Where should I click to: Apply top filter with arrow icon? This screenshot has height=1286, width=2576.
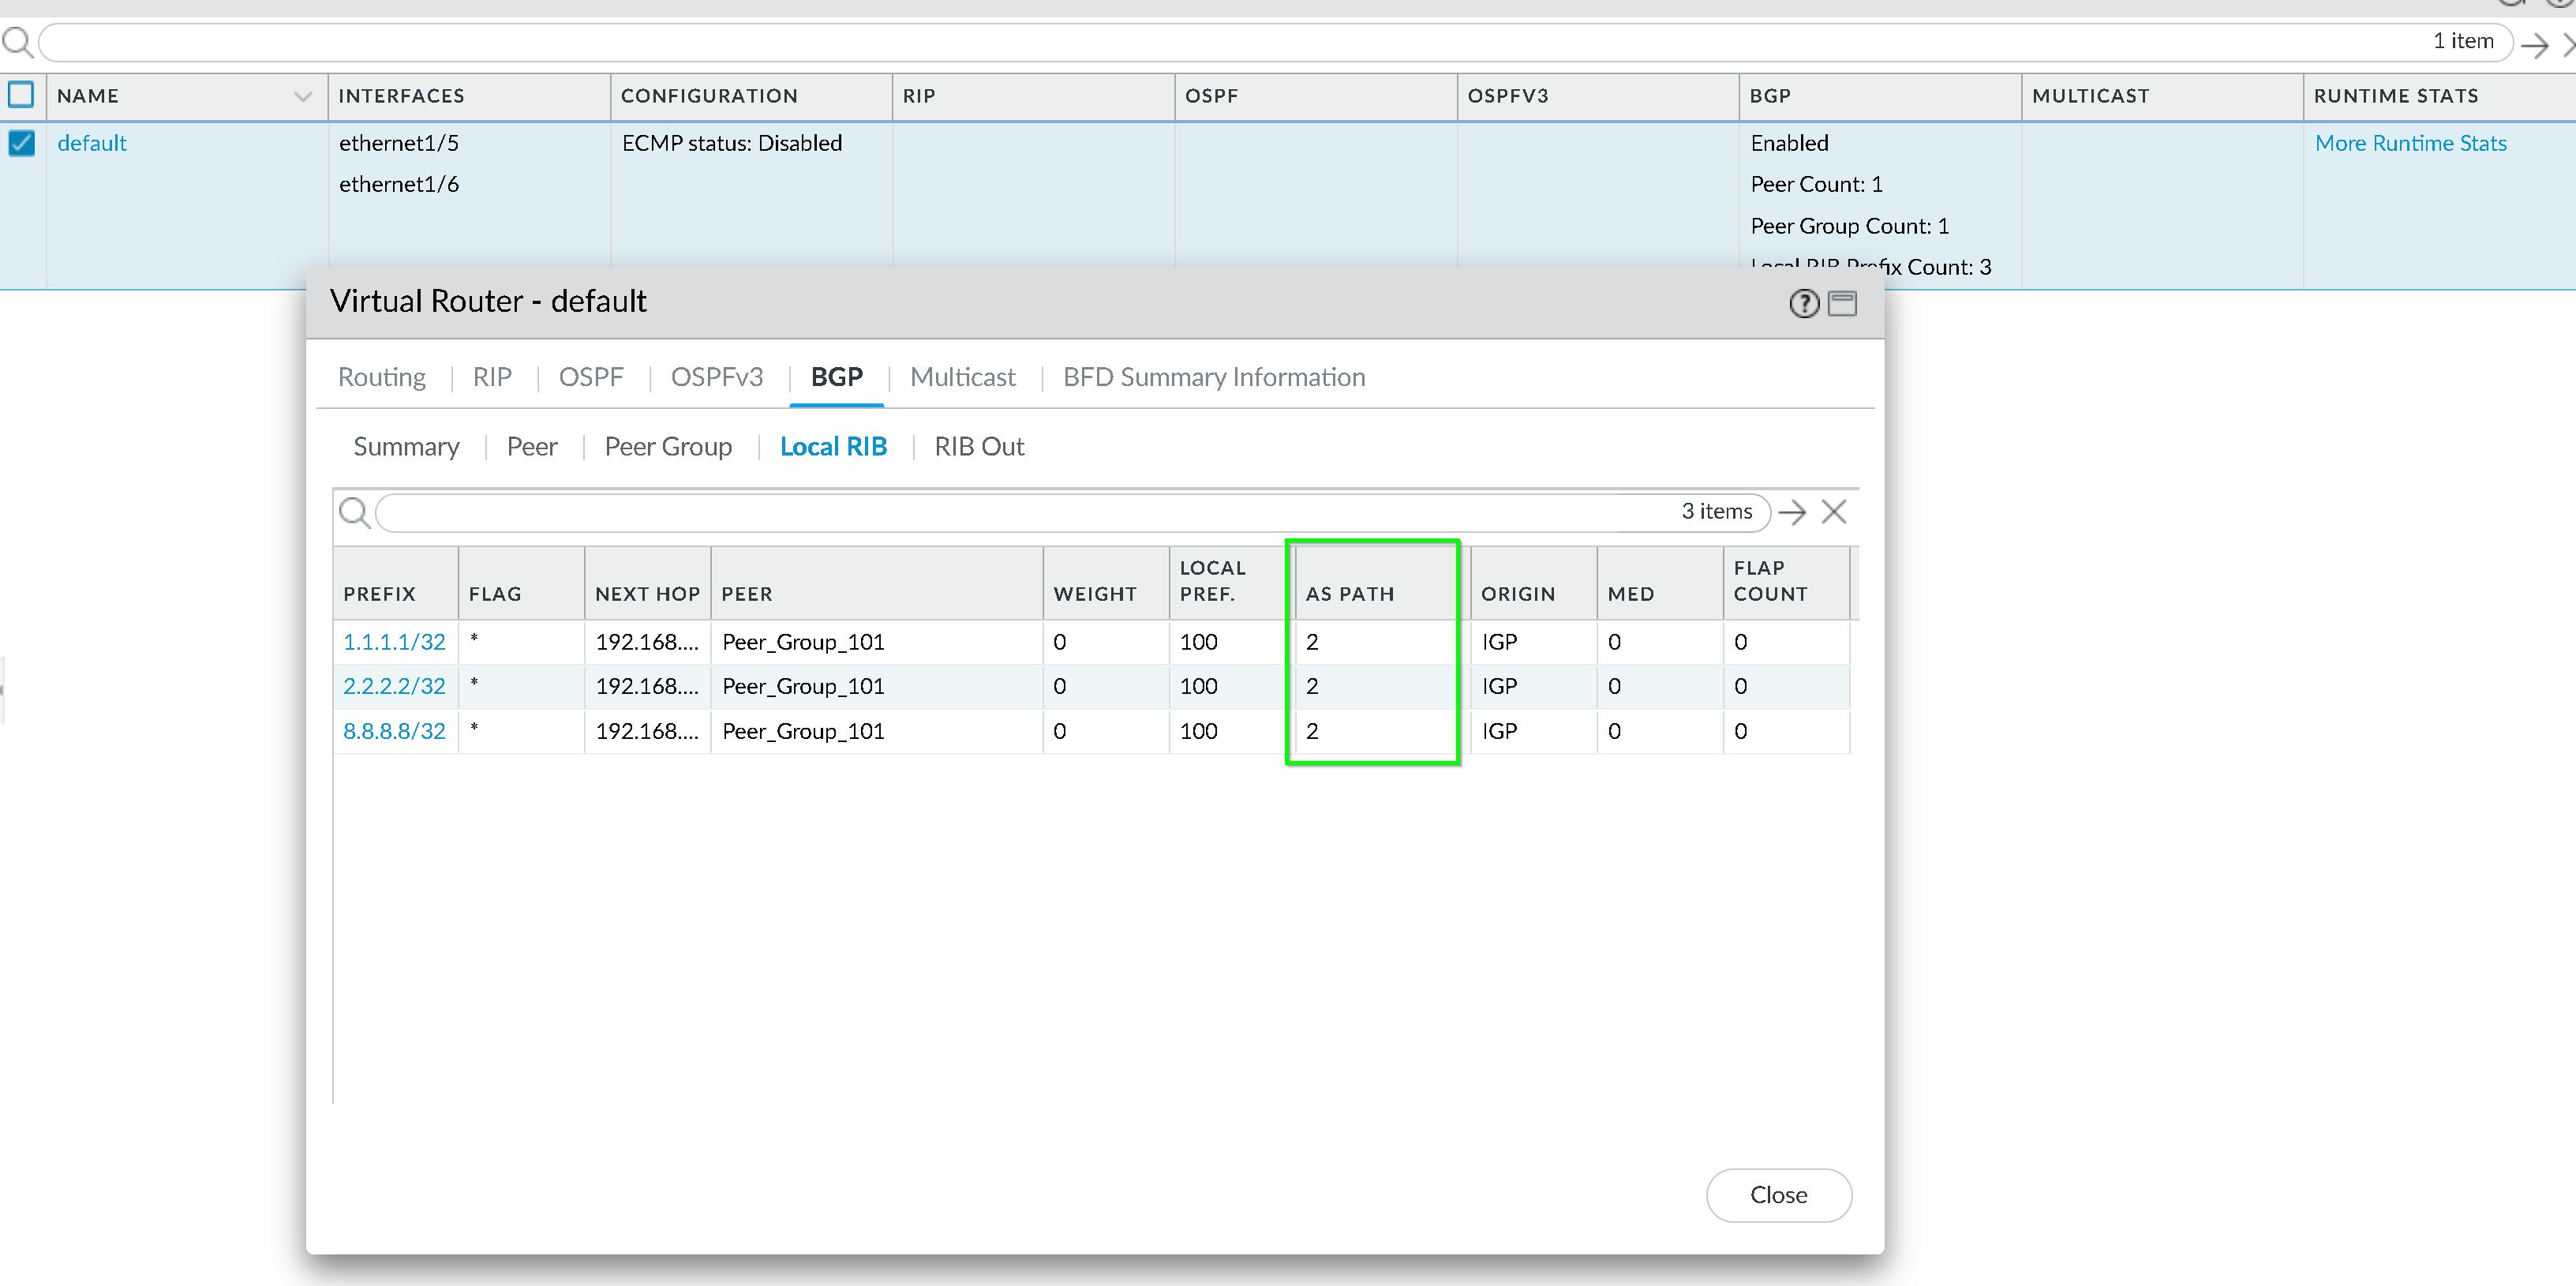[x=2534, y=45]
